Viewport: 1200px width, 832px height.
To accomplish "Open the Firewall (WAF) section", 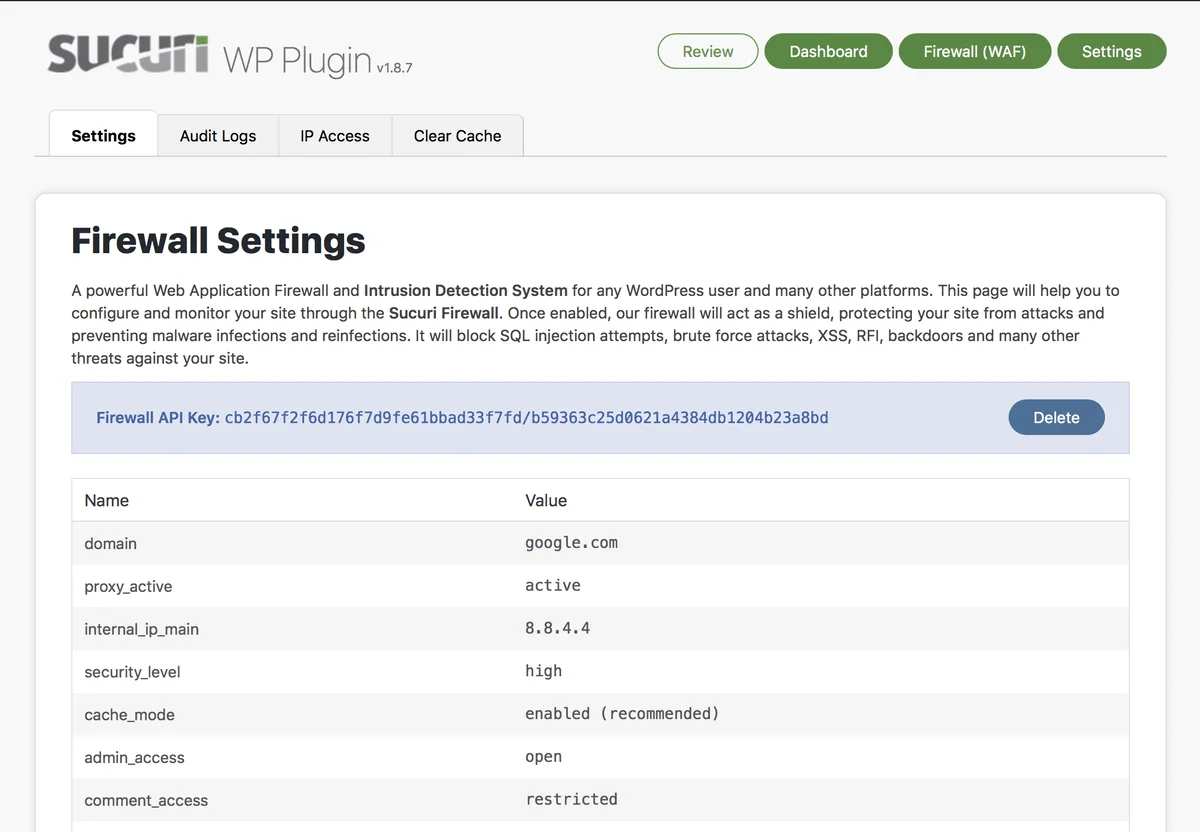I will coord(974,50).
